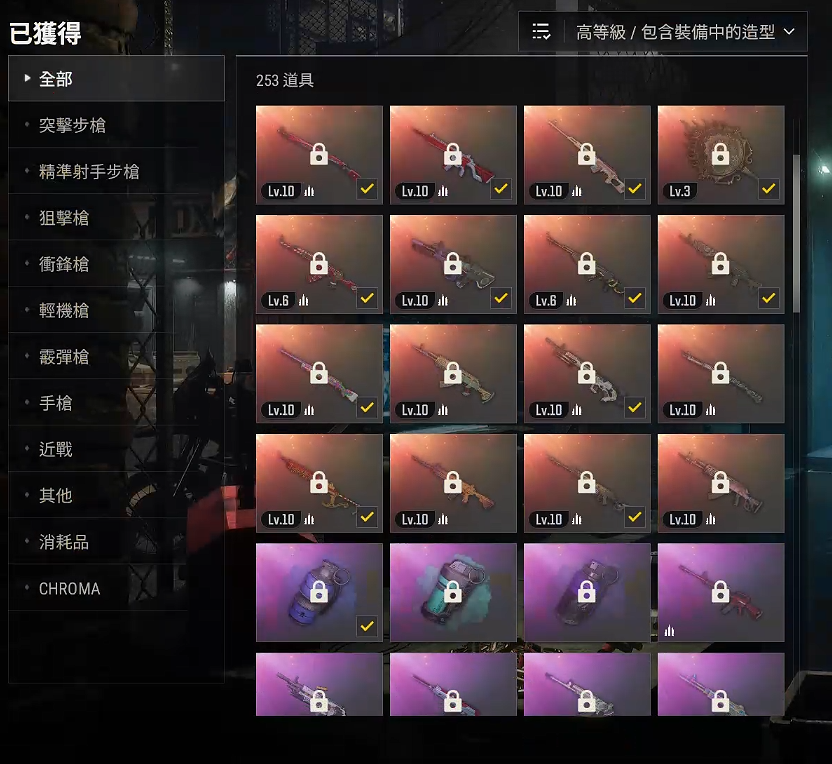Toggle the checkmark on the Lv.3 pan skin
Screen dimensions: 832x764
[x=769, y=189]
